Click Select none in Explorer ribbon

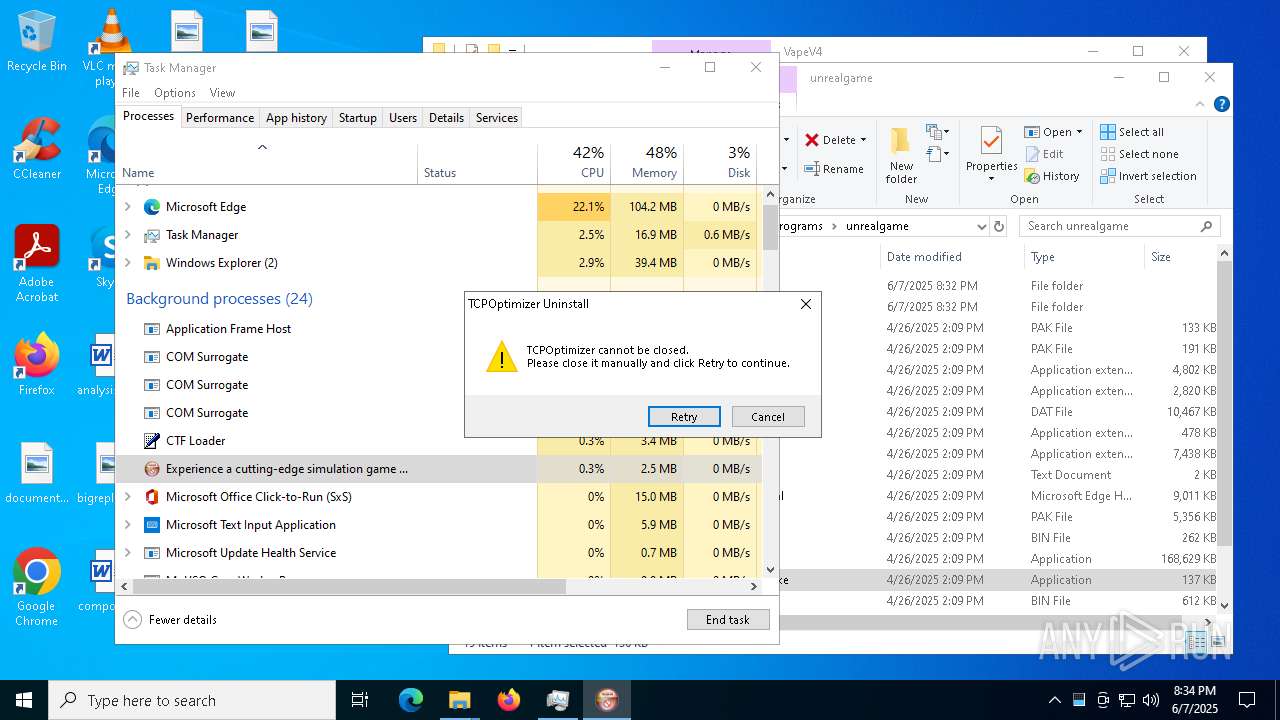click(1139, 154)
